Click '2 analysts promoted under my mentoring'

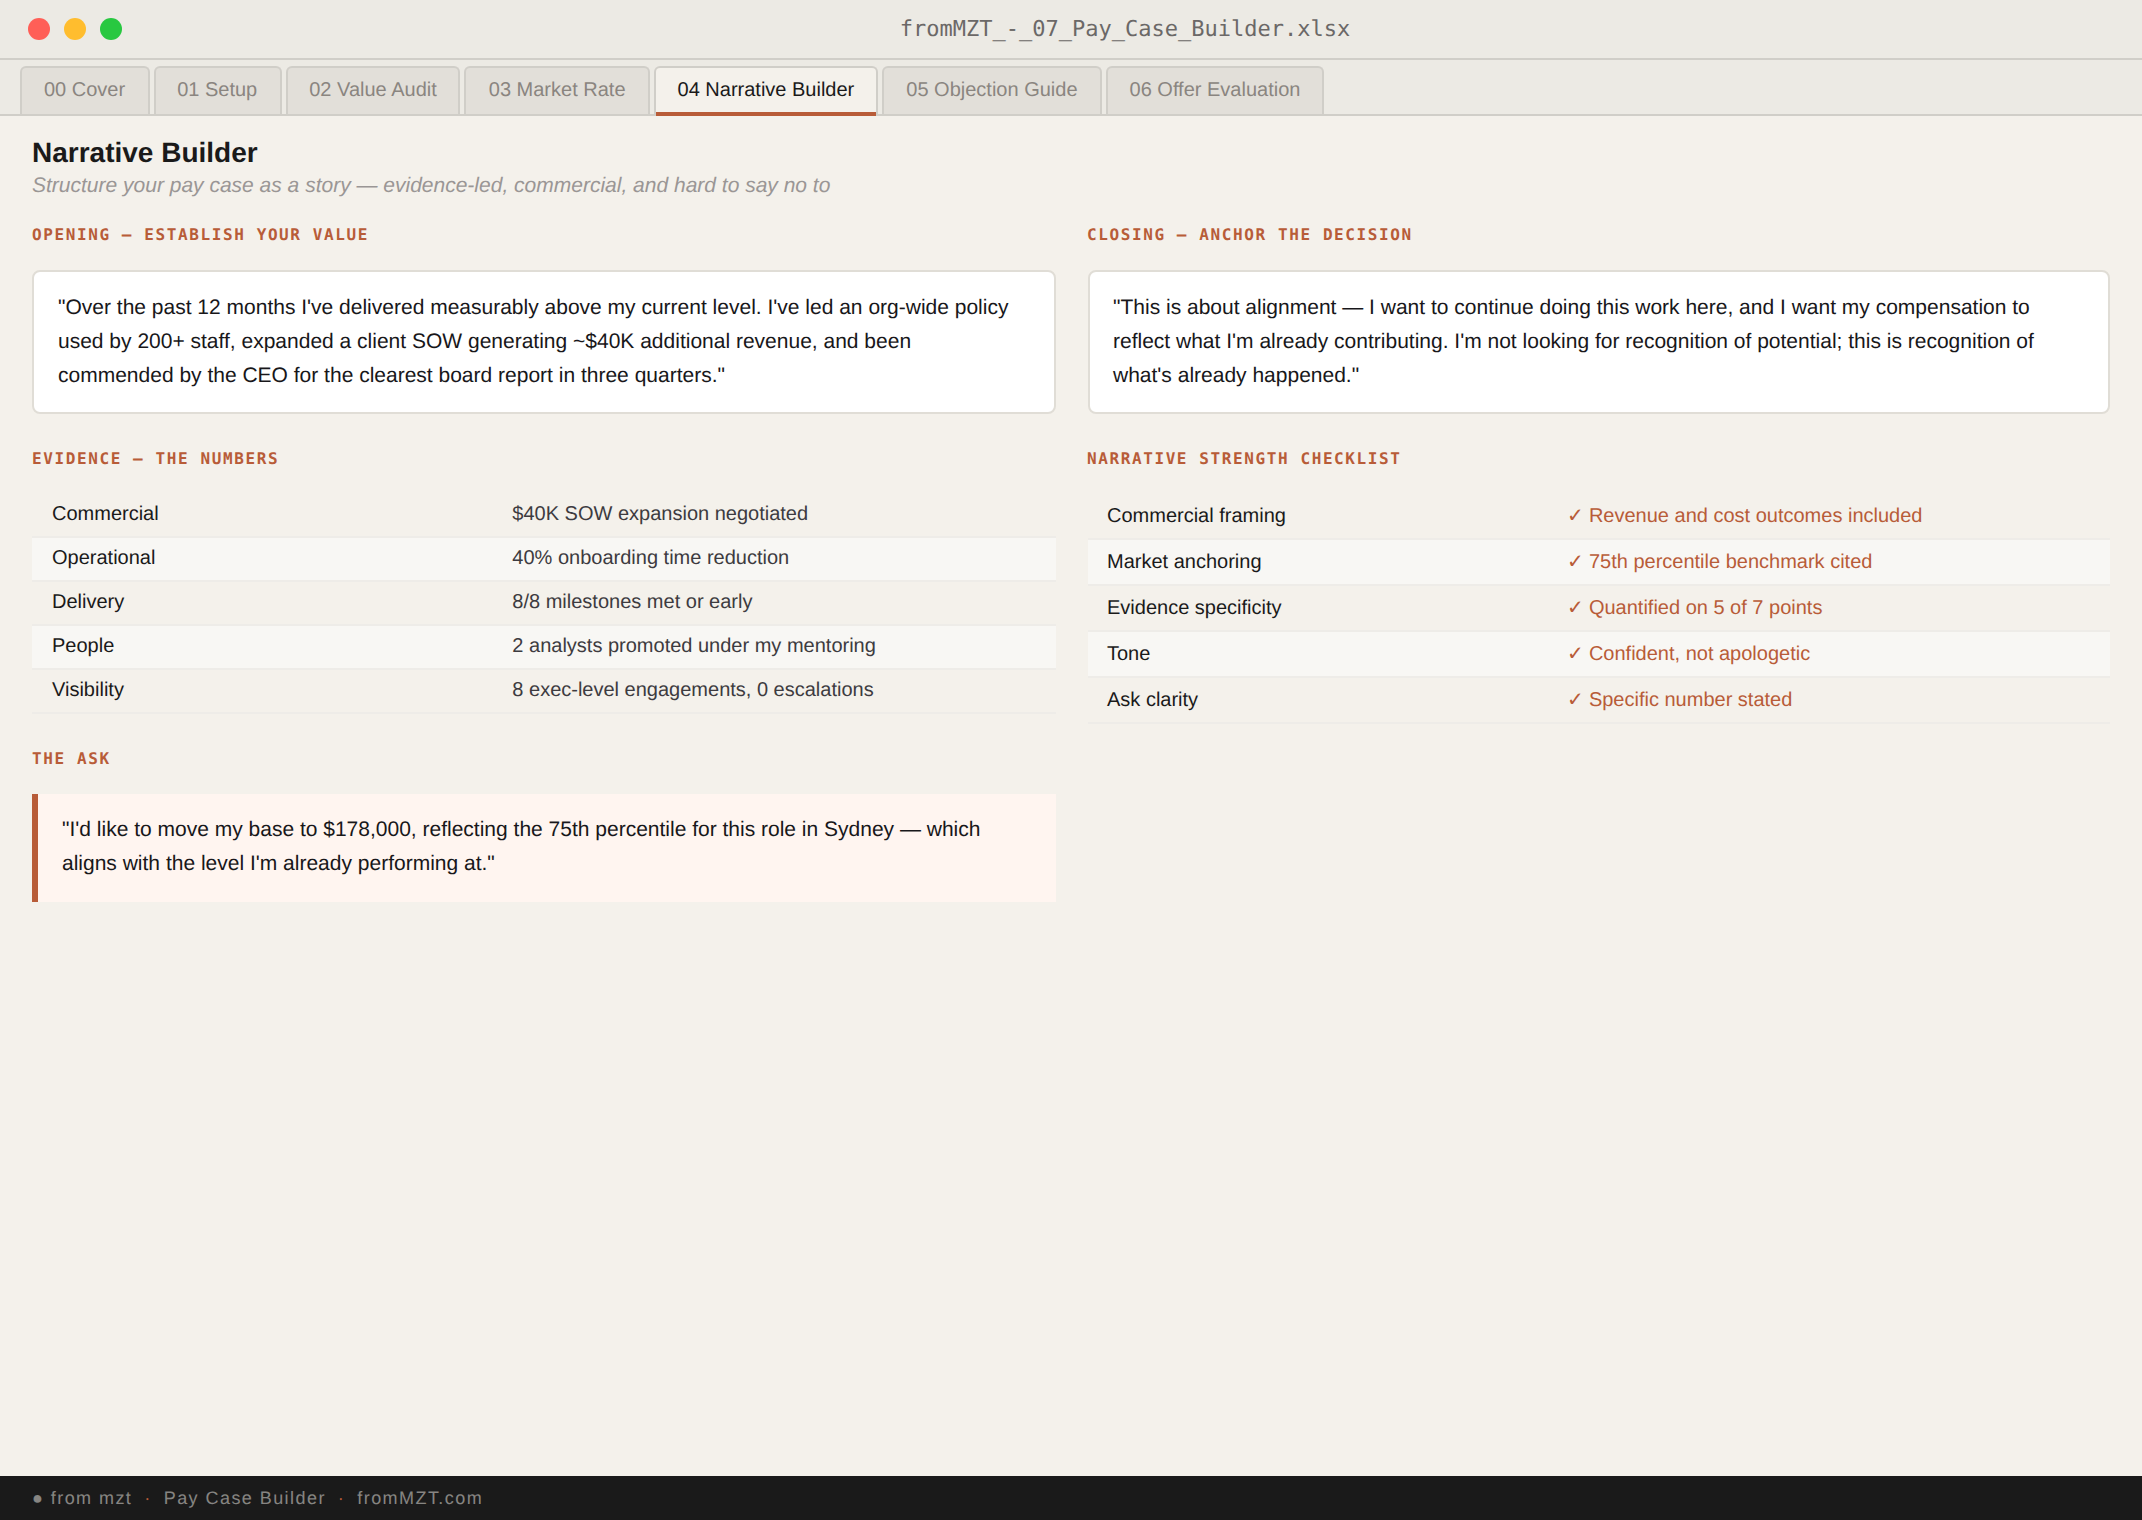694,646
